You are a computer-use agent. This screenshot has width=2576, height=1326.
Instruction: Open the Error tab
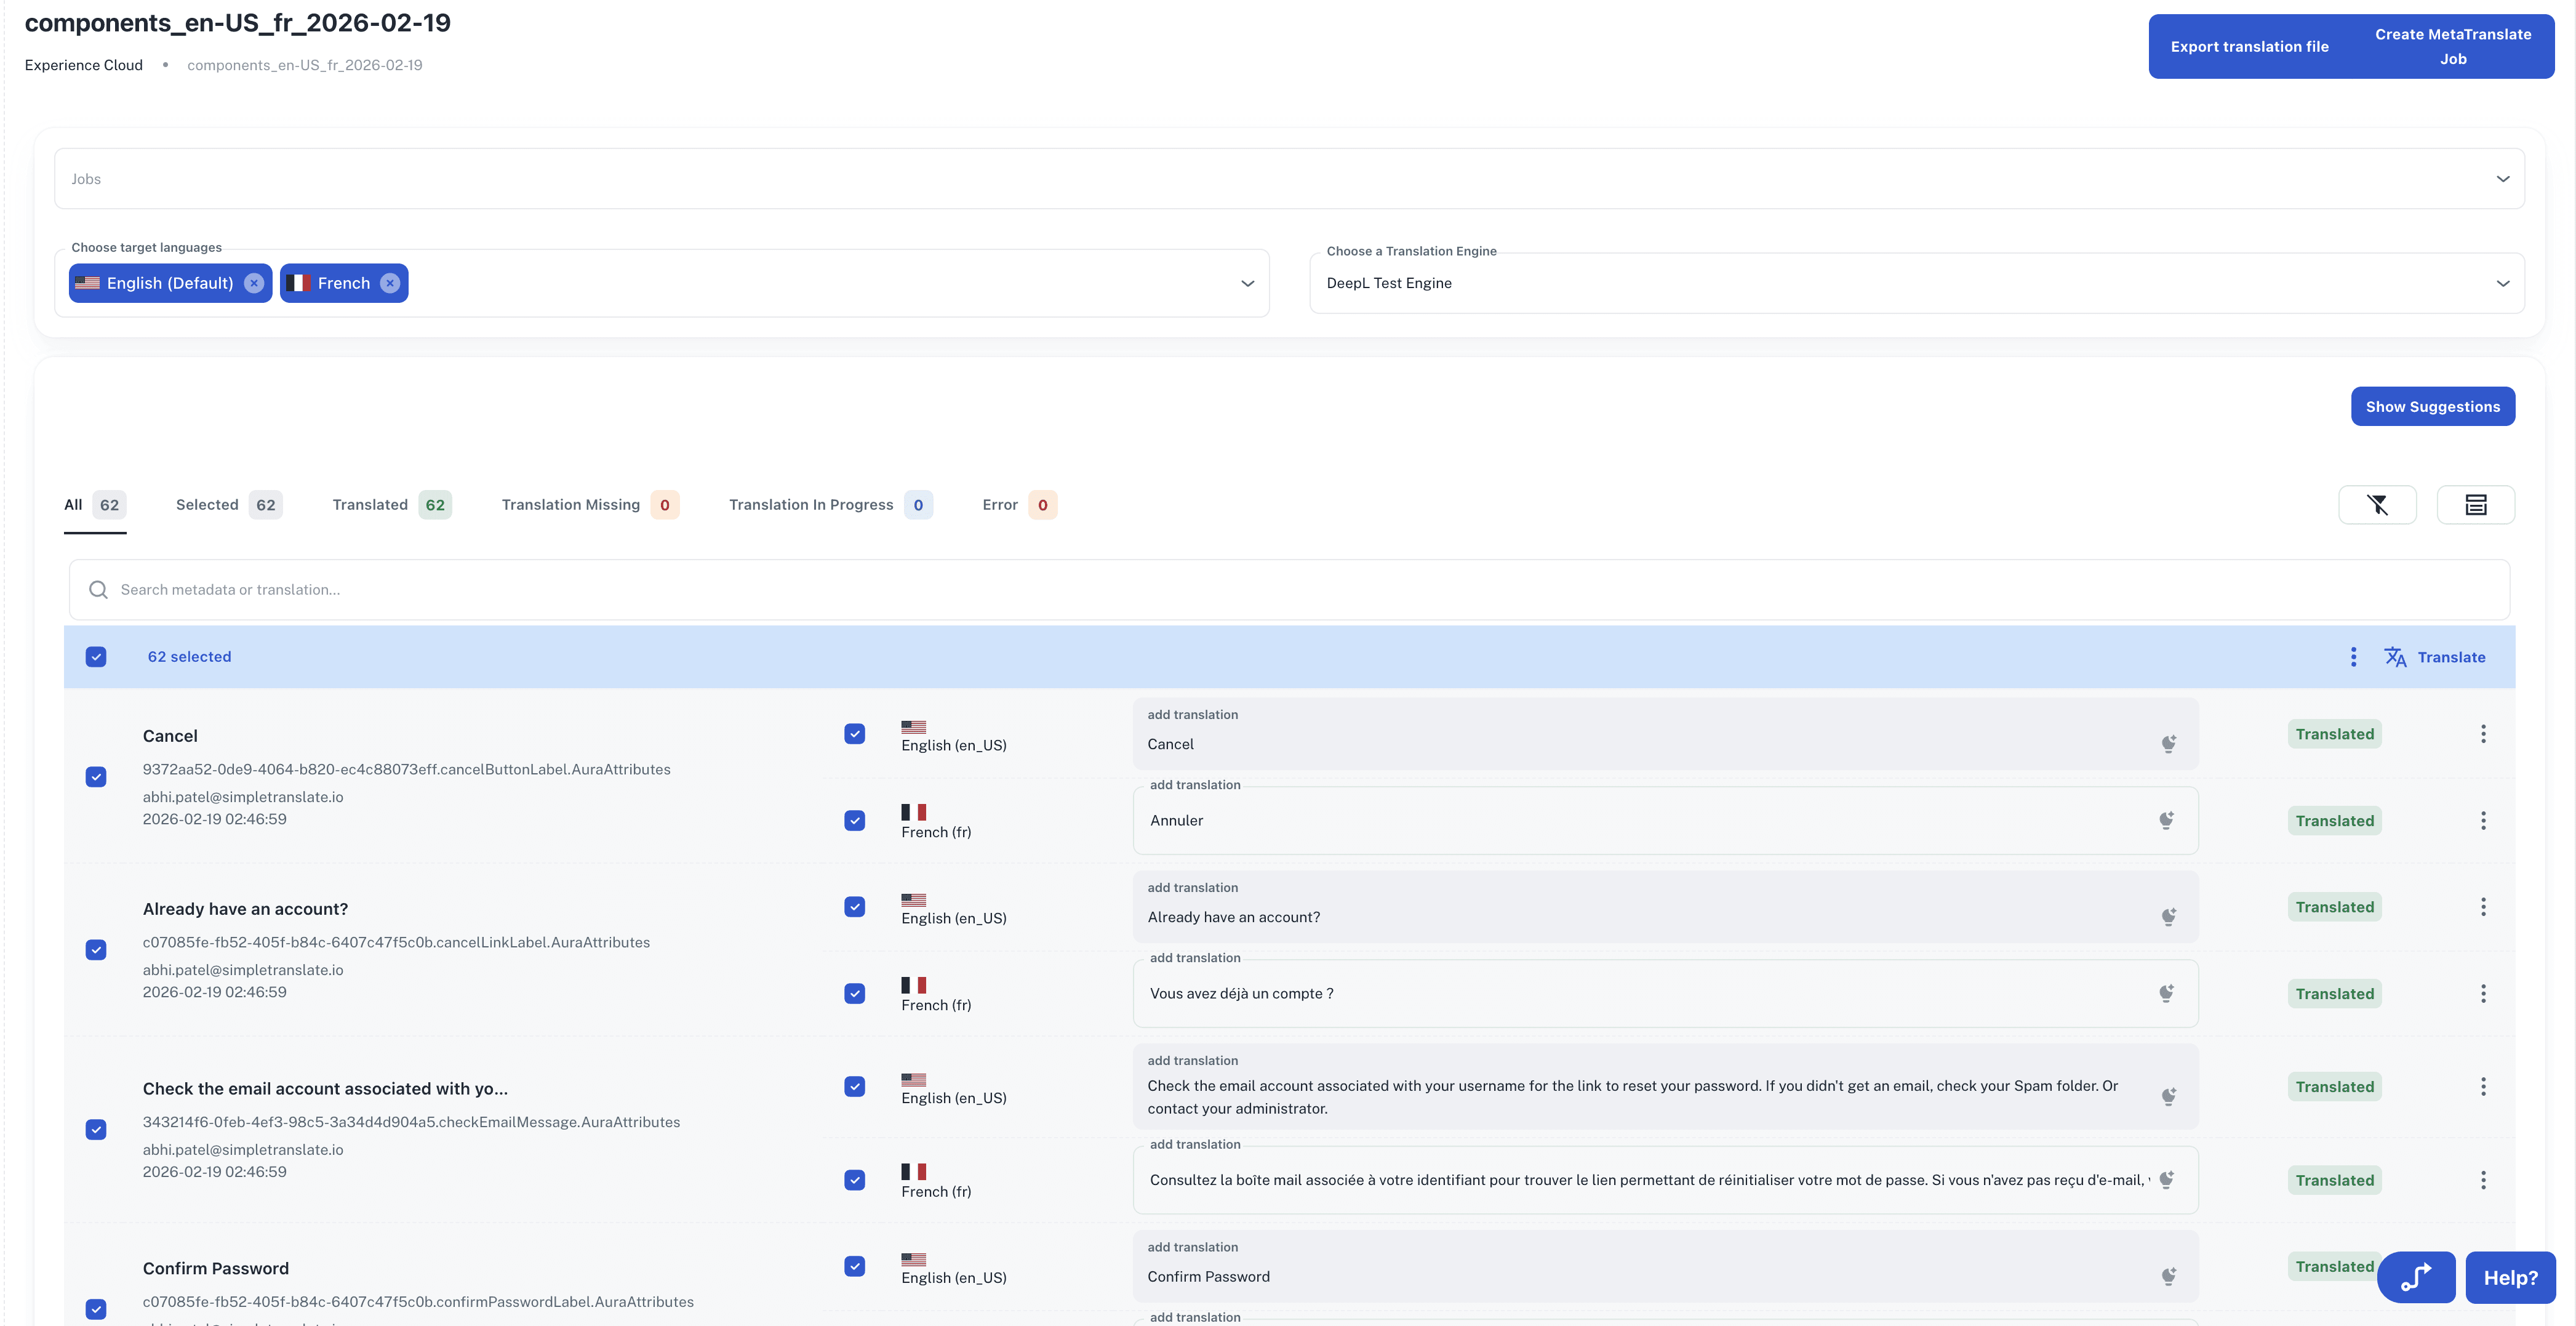tap(1019, 505)
